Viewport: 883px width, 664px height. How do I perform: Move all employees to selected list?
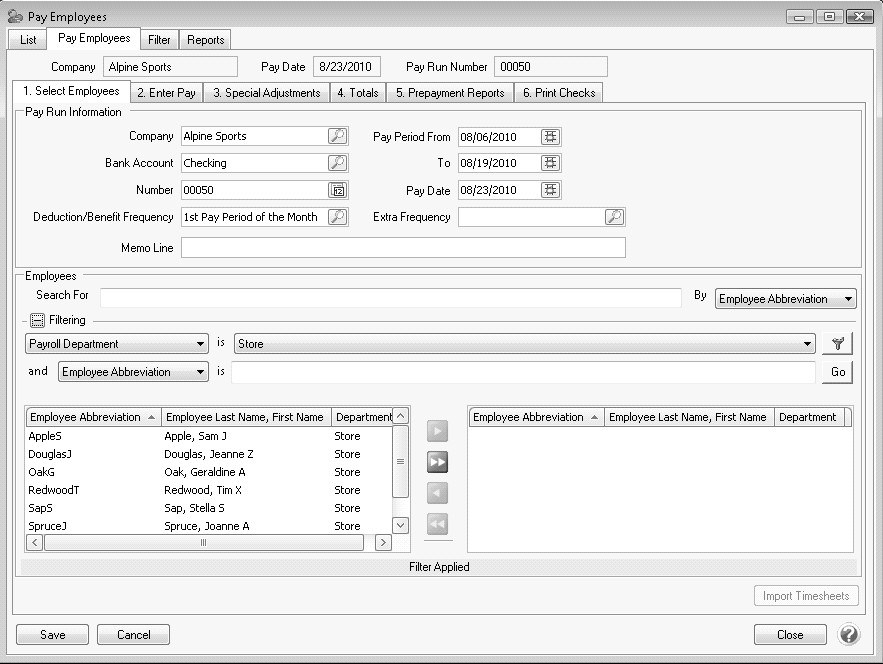click(x=437, y=462)
